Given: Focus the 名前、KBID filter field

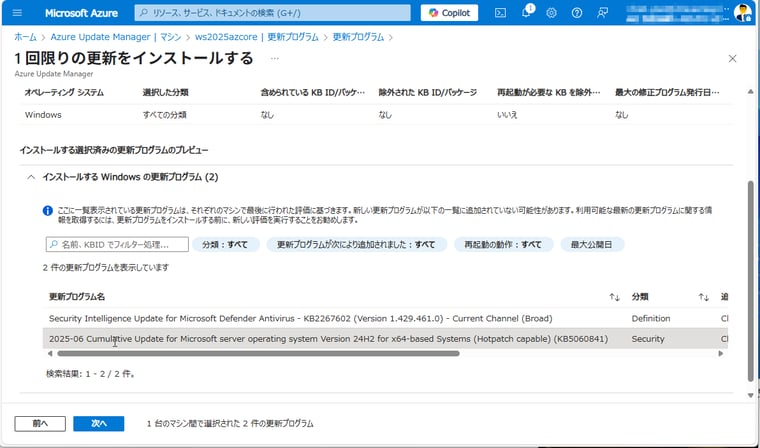Looking at the screenshot, I should (117, 244).
